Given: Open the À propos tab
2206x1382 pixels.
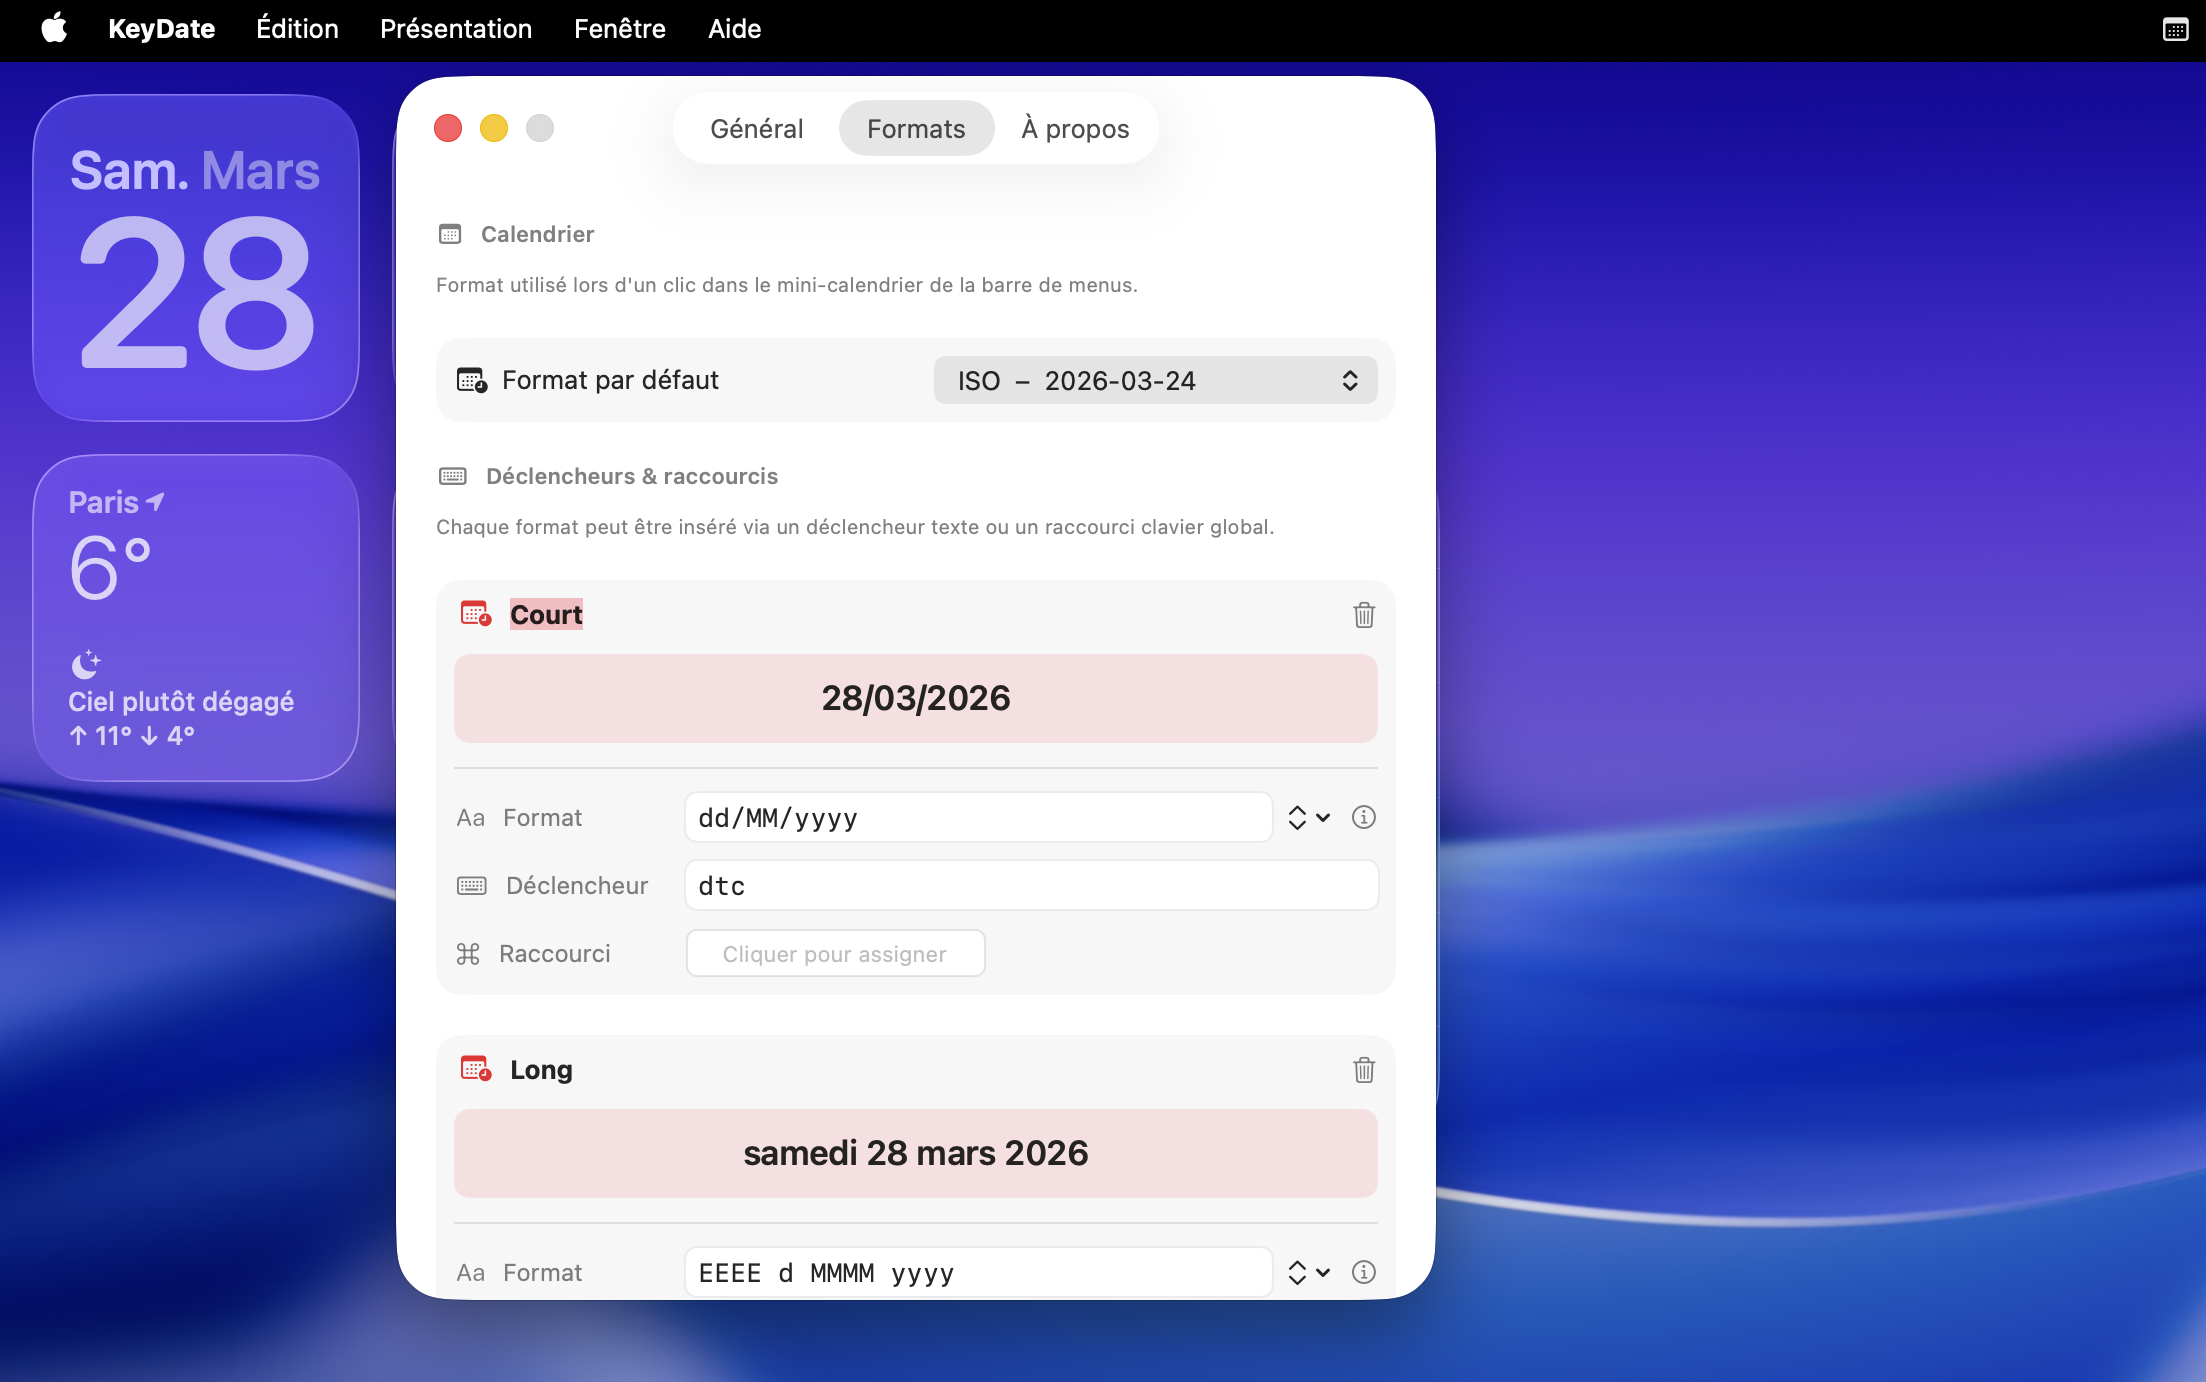Looking at the screenshot, I should coord(1073,128).
